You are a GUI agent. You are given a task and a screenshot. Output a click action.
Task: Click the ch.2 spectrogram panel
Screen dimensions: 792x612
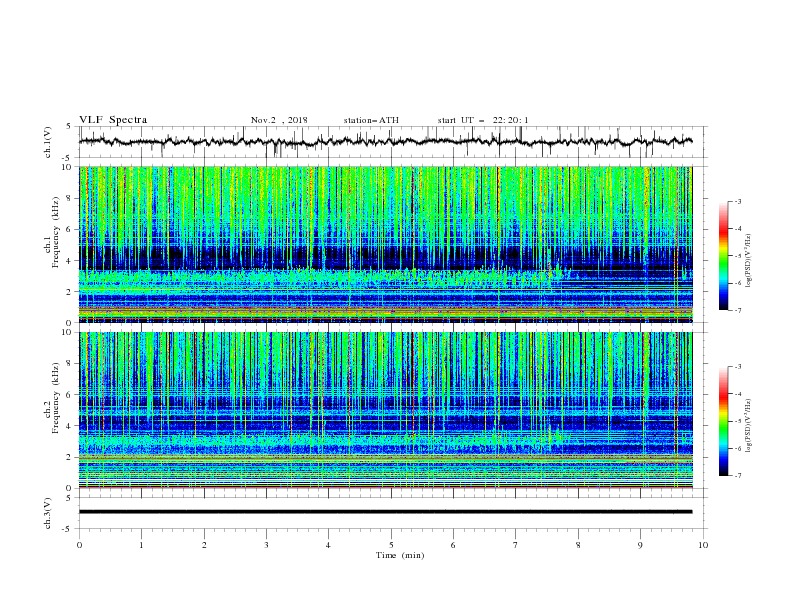click(x=385, y=410)
